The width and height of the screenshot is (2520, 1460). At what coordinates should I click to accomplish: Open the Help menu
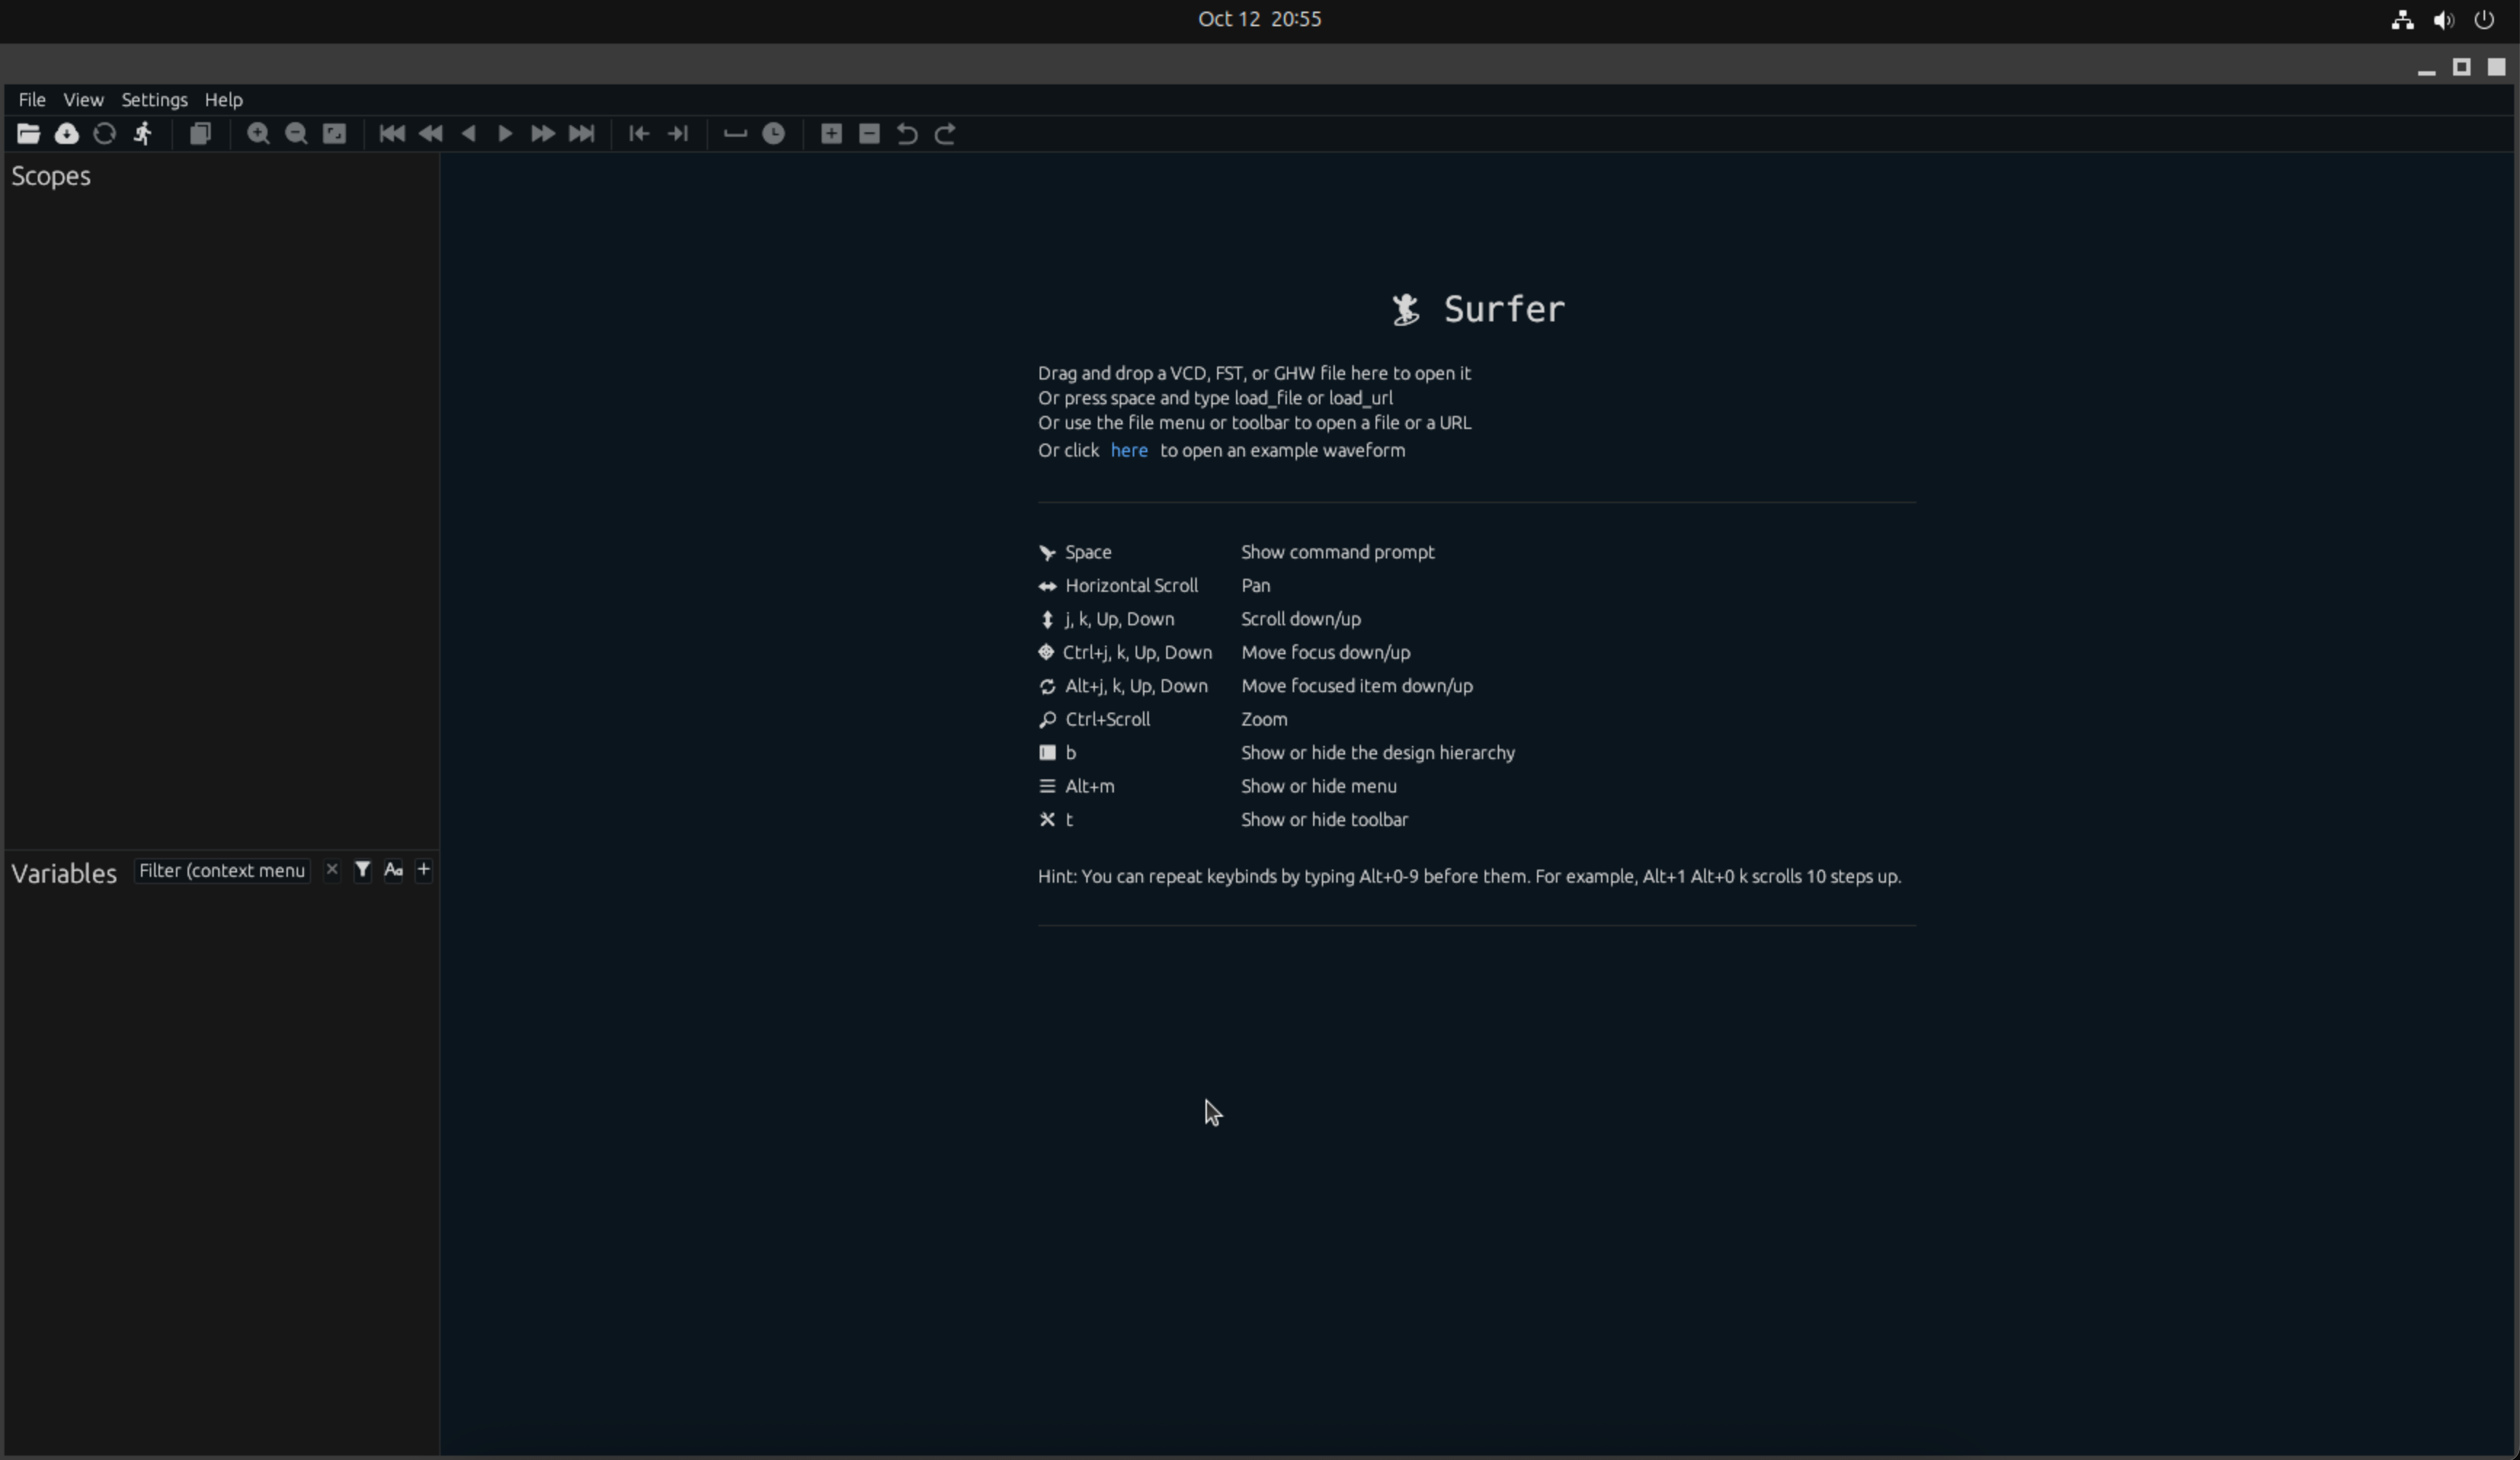tap(223, 99)
